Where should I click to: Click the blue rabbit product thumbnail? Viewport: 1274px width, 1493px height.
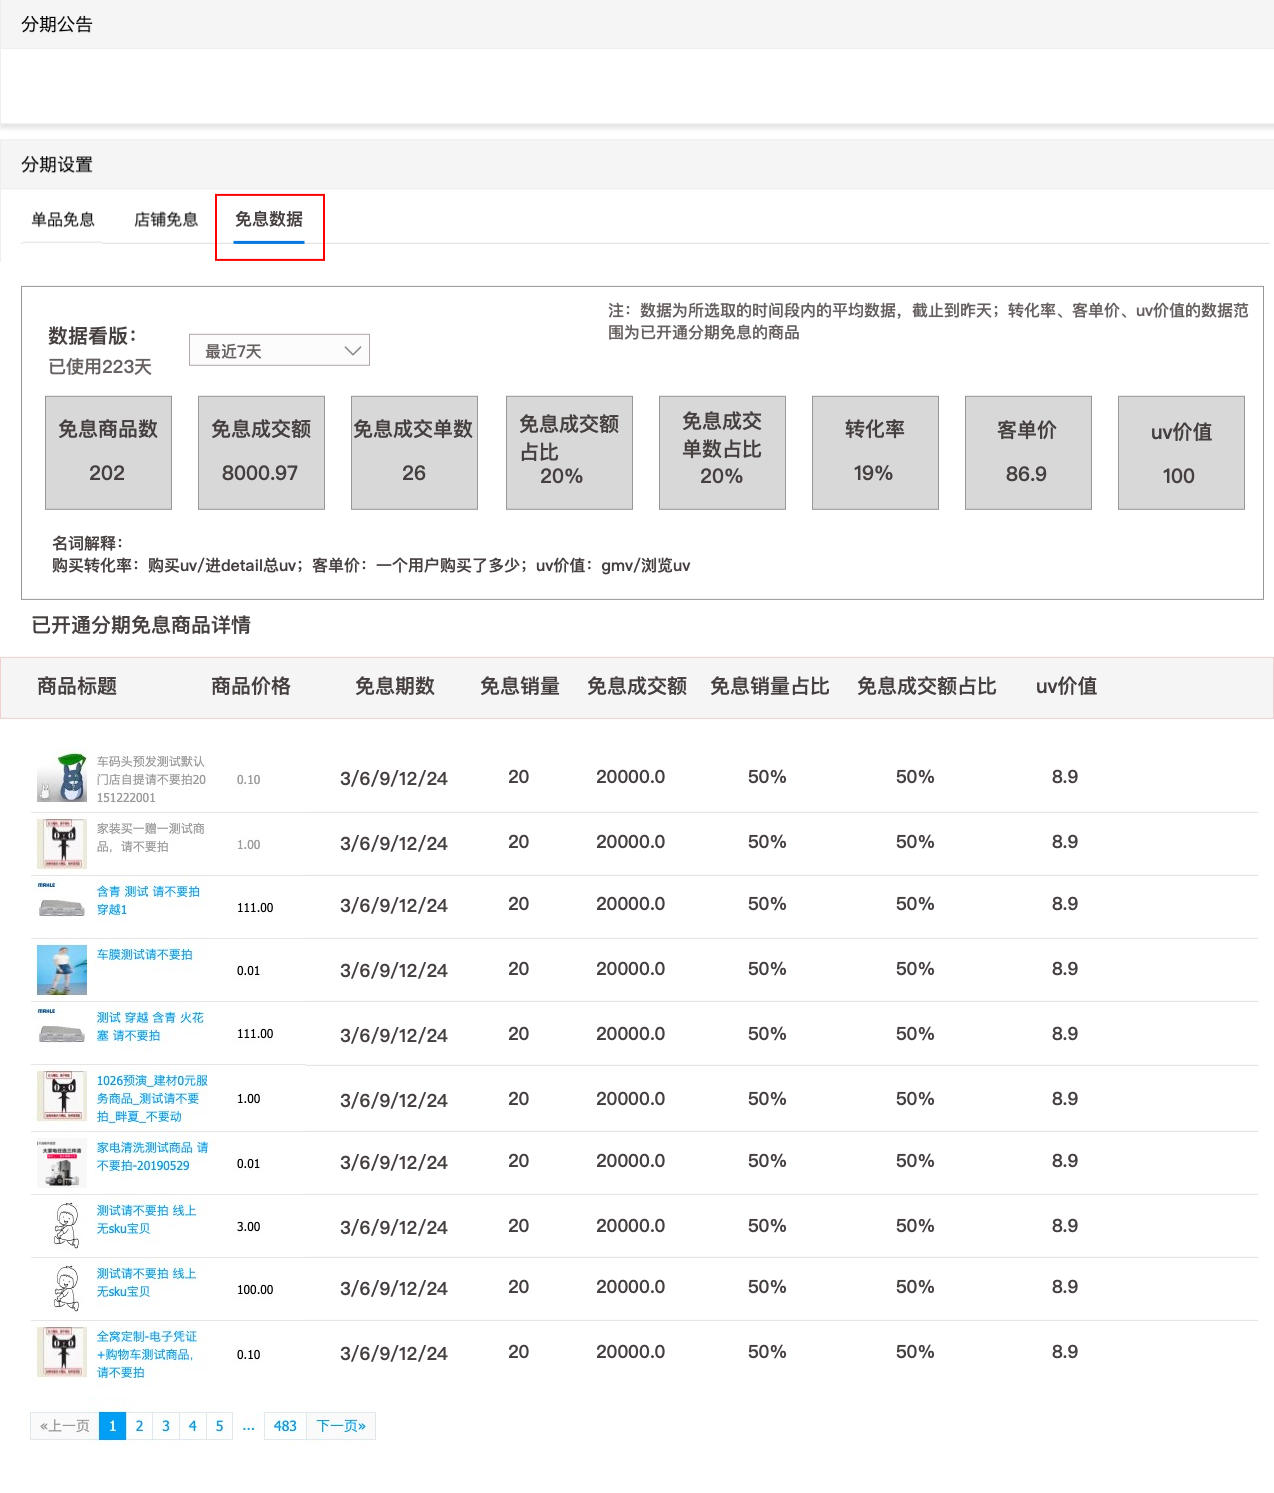pos(62,778)
